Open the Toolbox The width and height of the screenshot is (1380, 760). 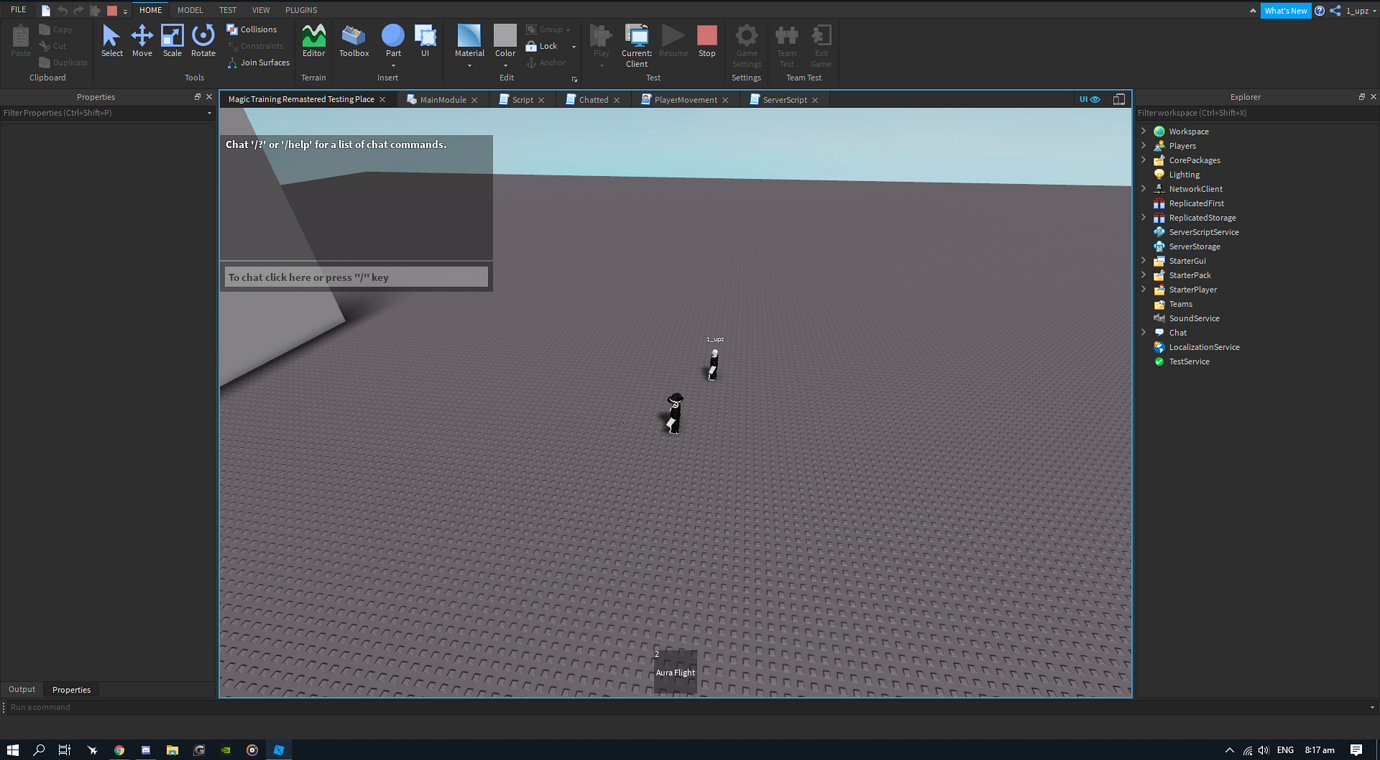[x=353, y=42]
